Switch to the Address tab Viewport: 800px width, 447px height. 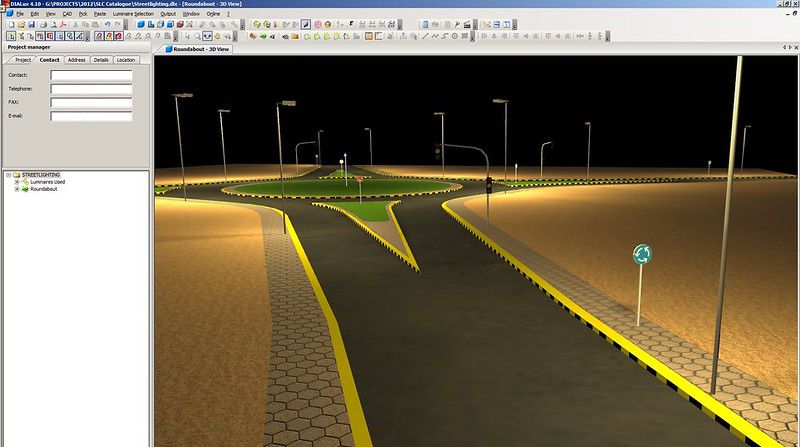coord(76,60)
